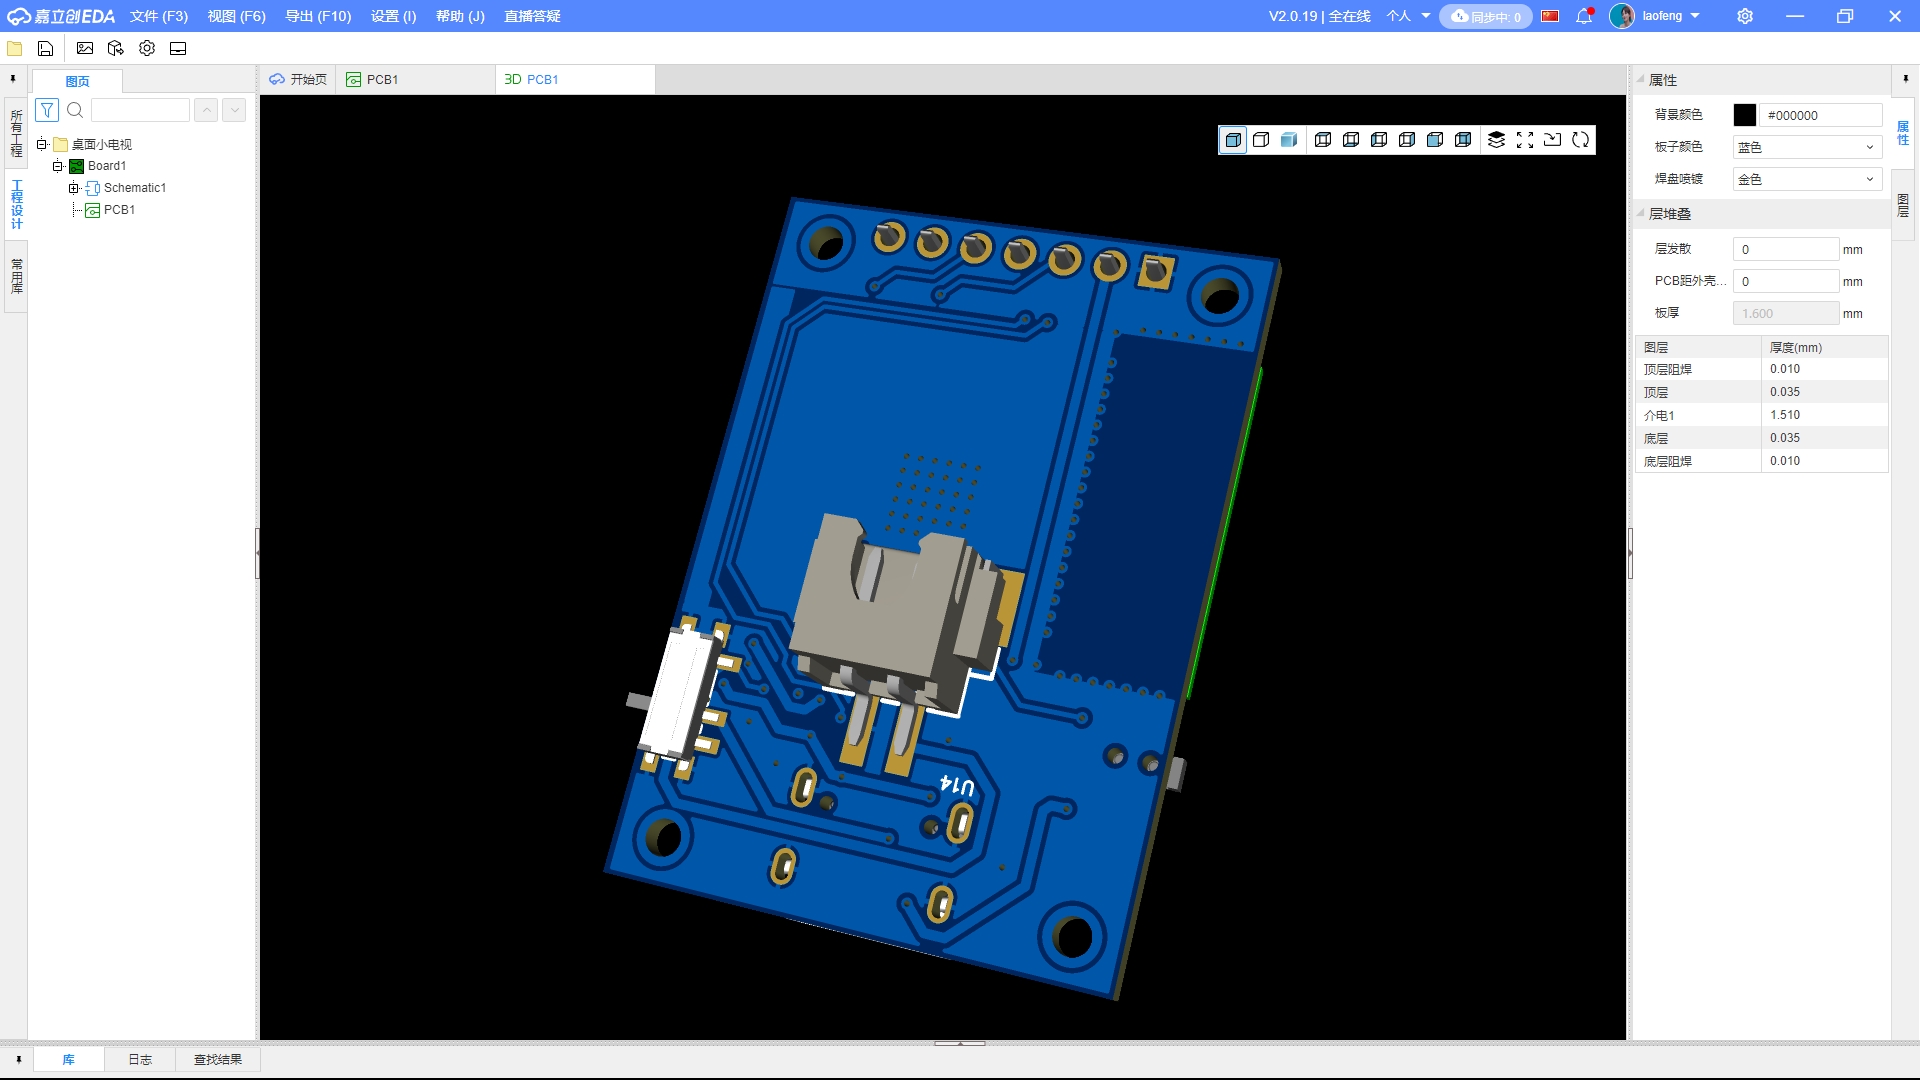Open the 所有工程 side tab
Screen dimensions: 1920x1080
tap(16, 134)
